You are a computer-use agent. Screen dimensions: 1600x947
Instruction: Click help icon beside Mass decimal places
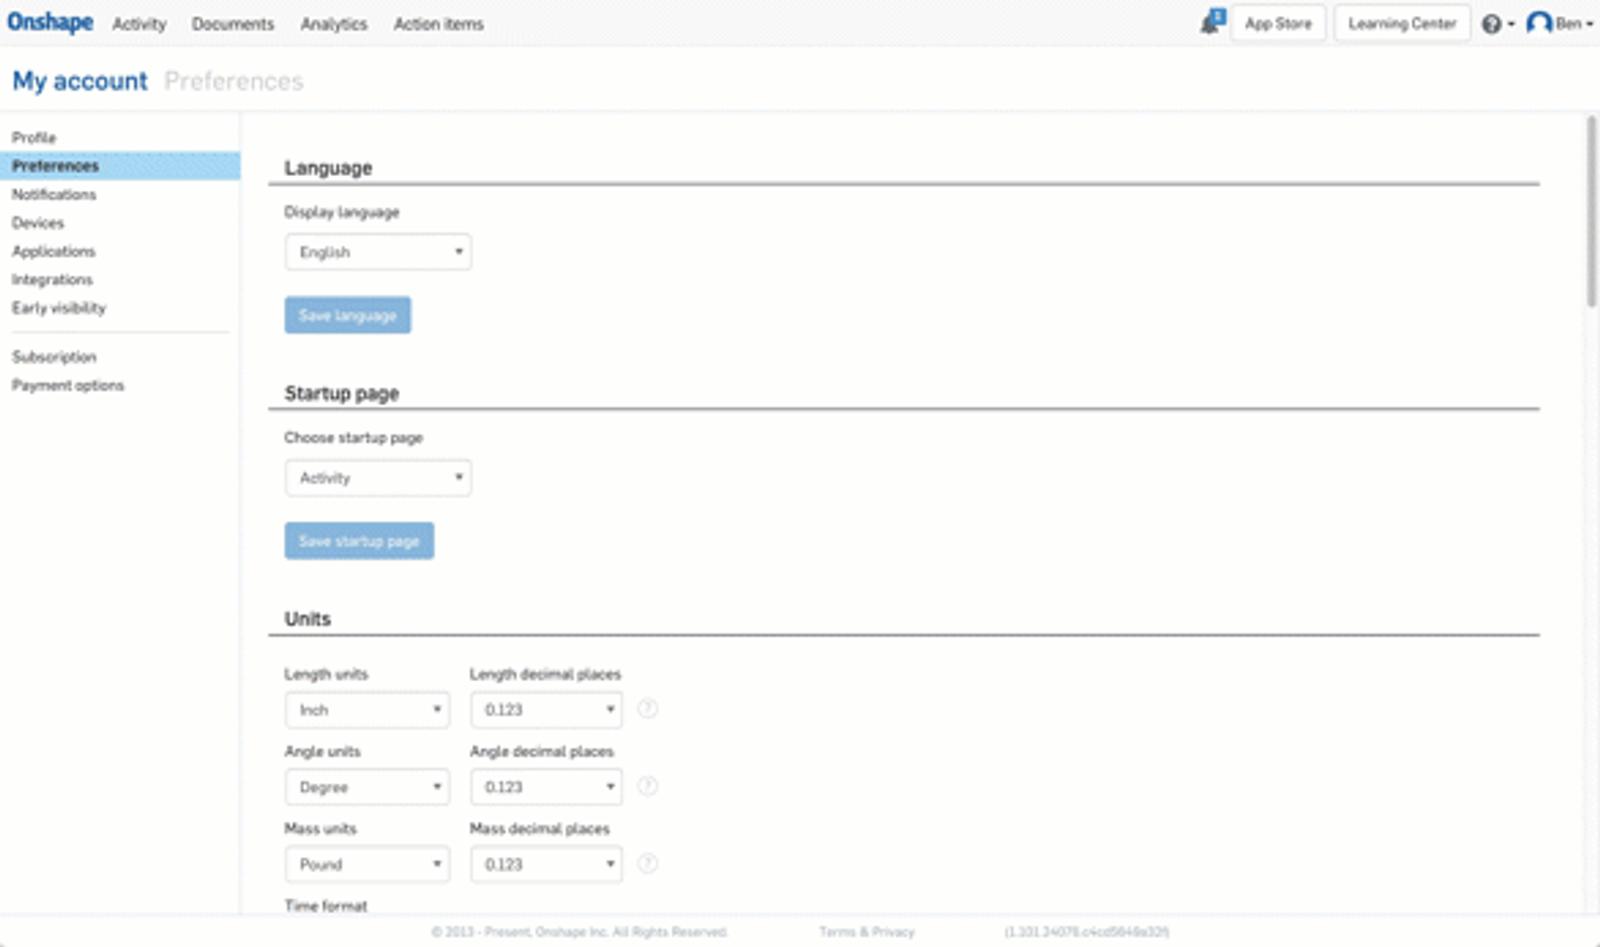click(648, 863)
